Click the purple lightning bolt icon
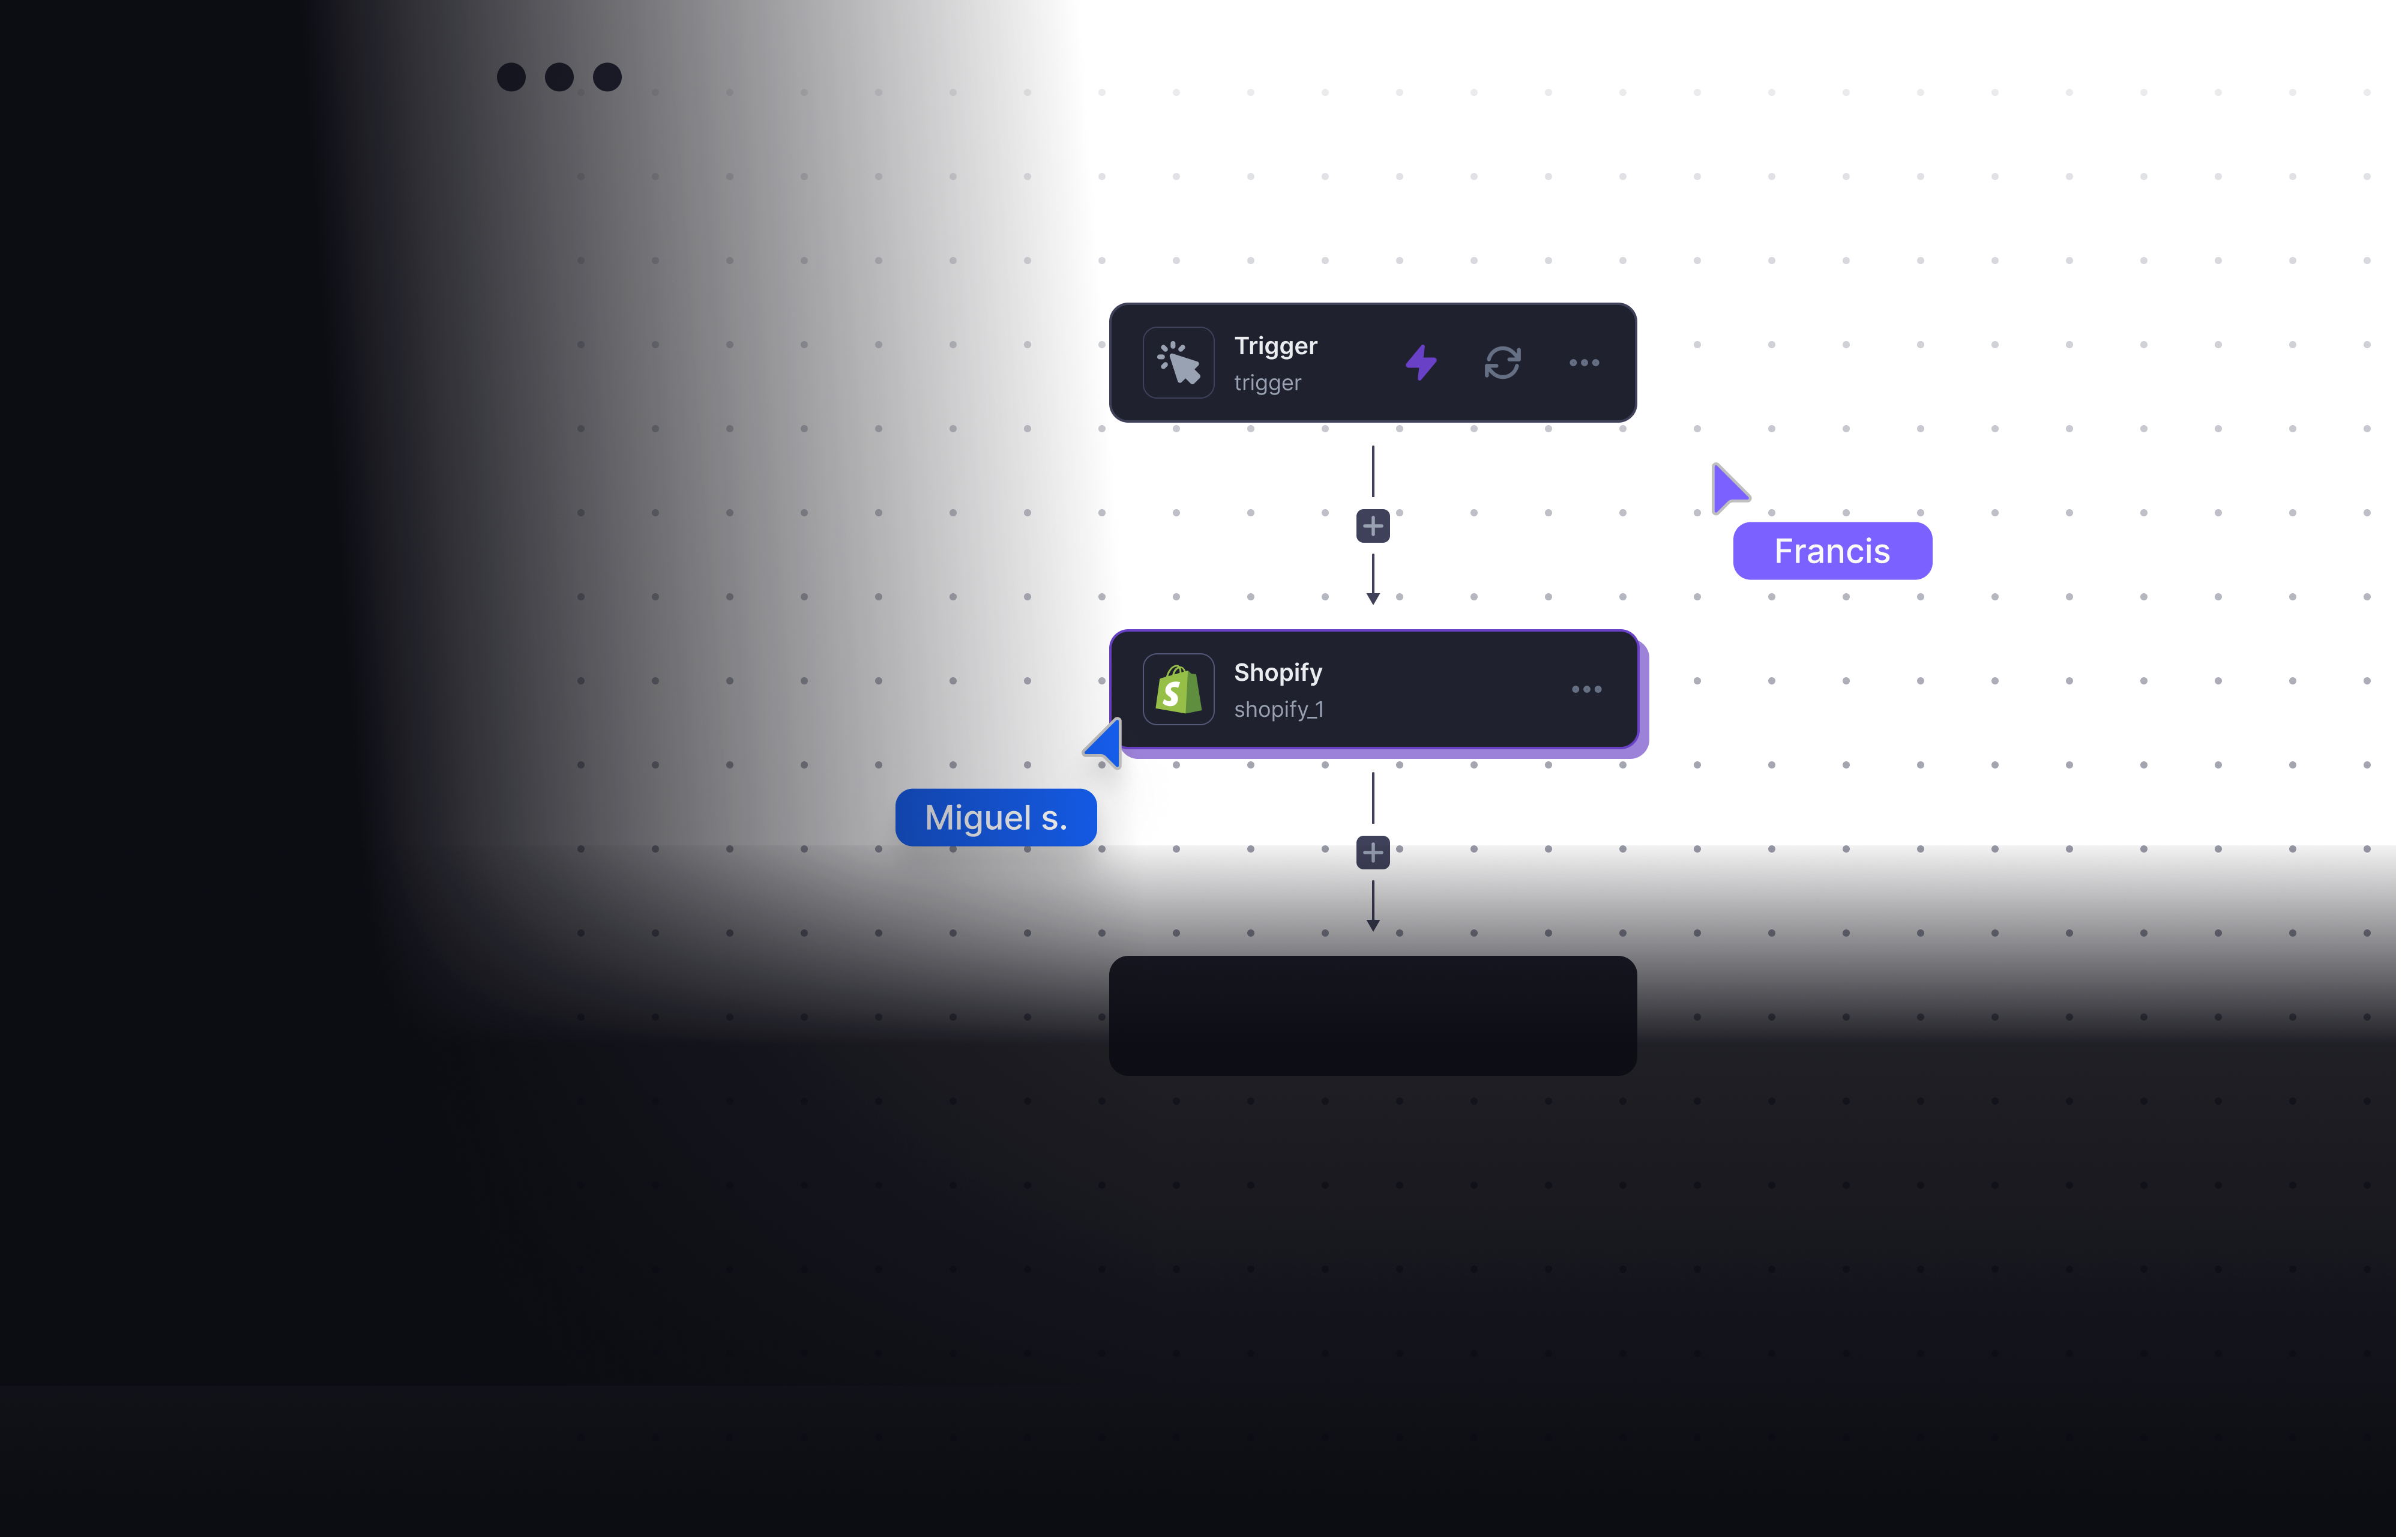This screenshot has height=1537, width=2408. 1420,363
